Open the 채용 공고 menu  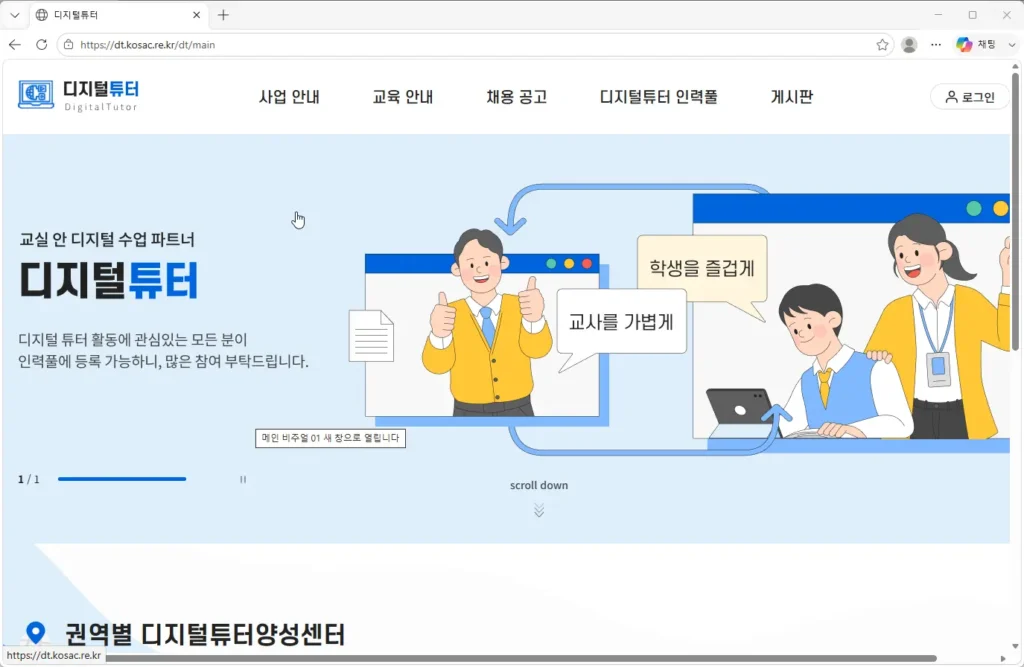[517, 97]
